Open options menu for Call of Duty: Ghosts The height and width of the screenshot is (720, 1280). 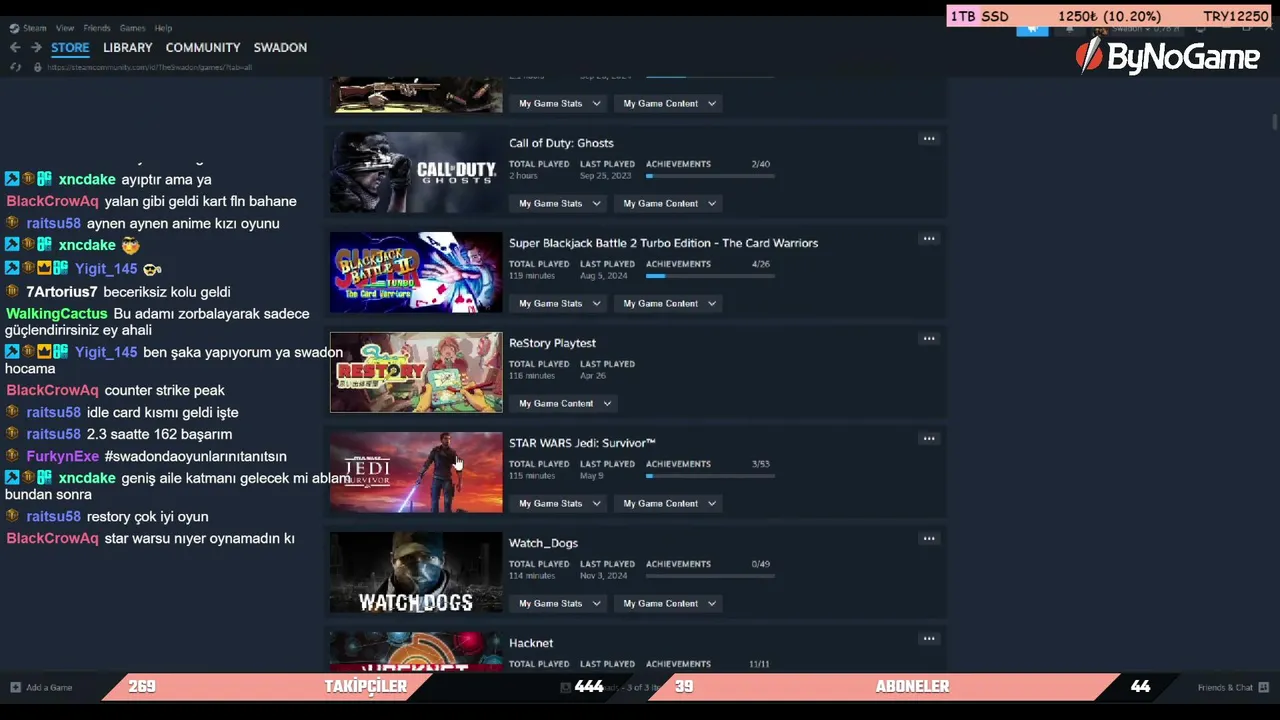click(929, 139)
